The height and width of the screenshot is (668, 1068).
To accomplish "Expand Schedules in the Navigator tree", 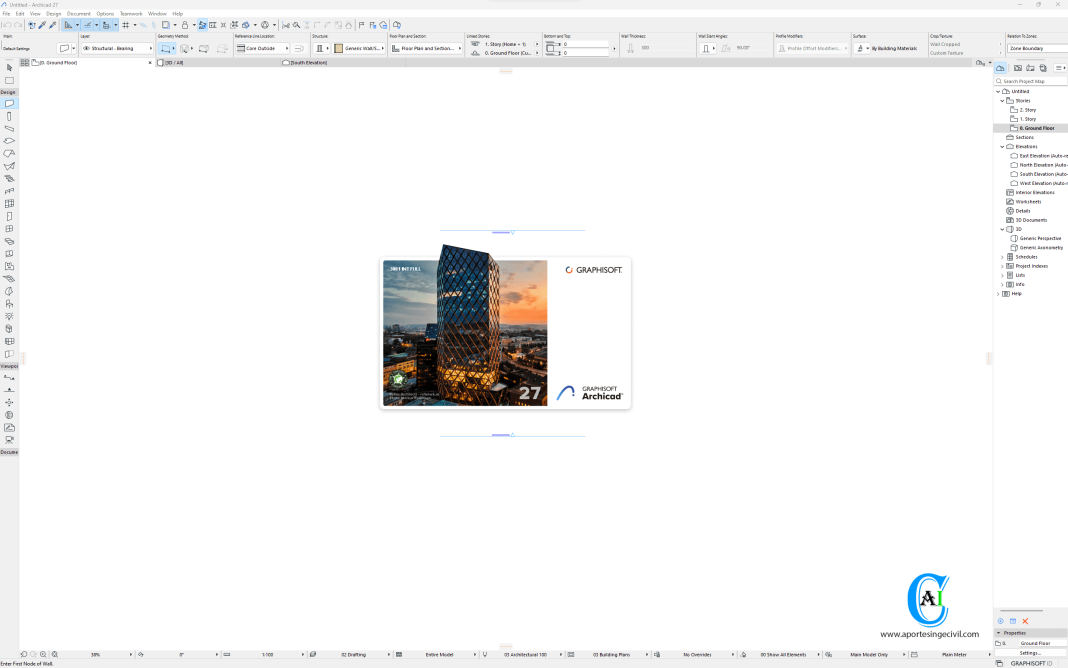I will coord(1002,257).
